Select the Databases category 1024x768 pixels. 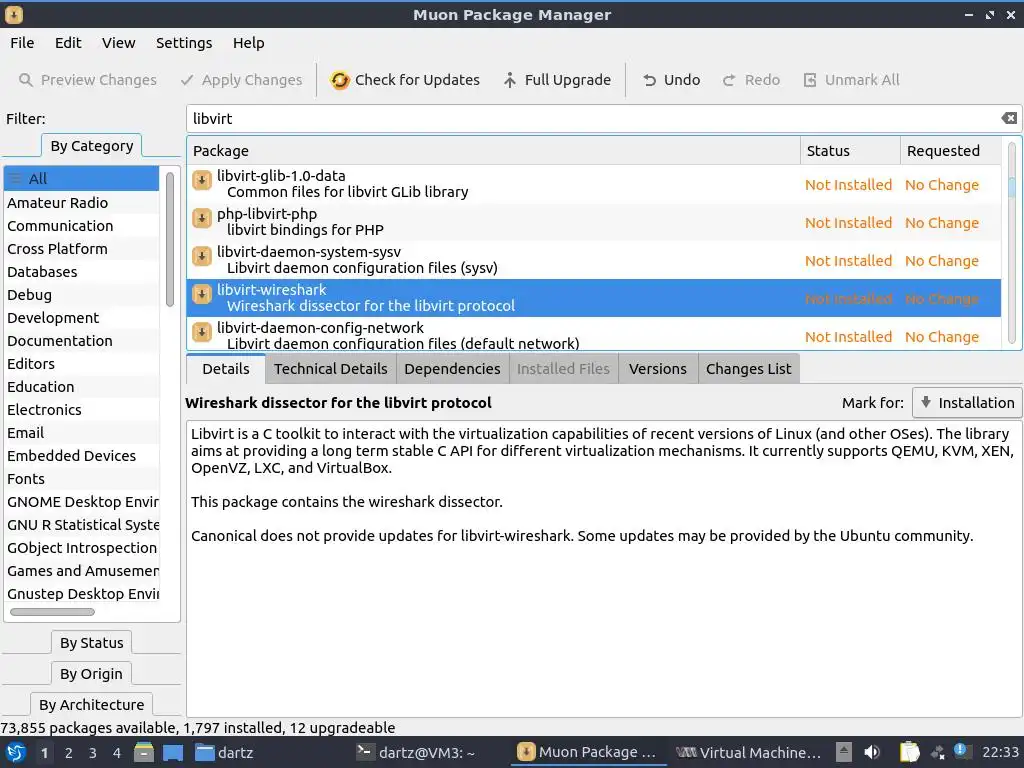click(x=82, y=272)
